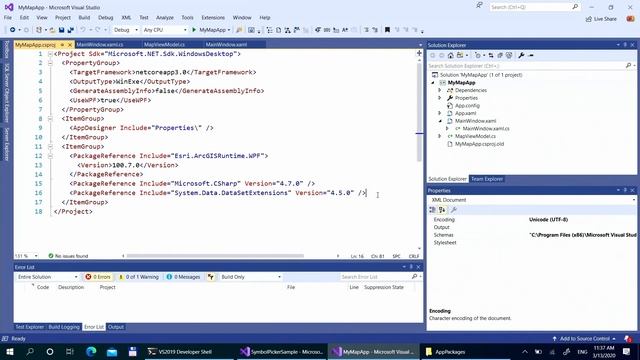Collapse the PropertyGroup element on line 2
This screenshot has height=360, width=640.
click(50, 63)
